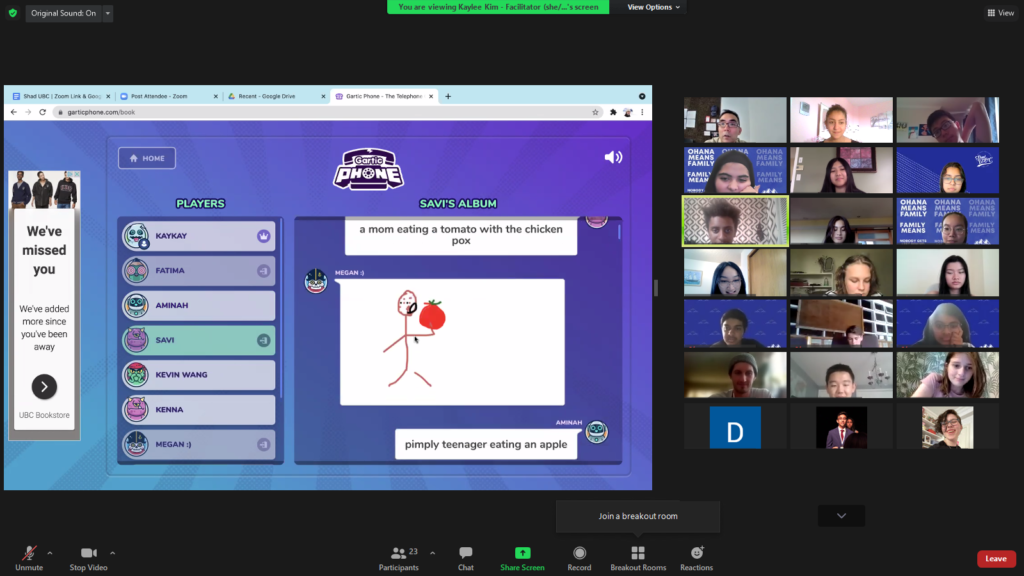Screen dimensions: 1024x576
Task: Select player KEVIN WANG
Action: [199, 375]
